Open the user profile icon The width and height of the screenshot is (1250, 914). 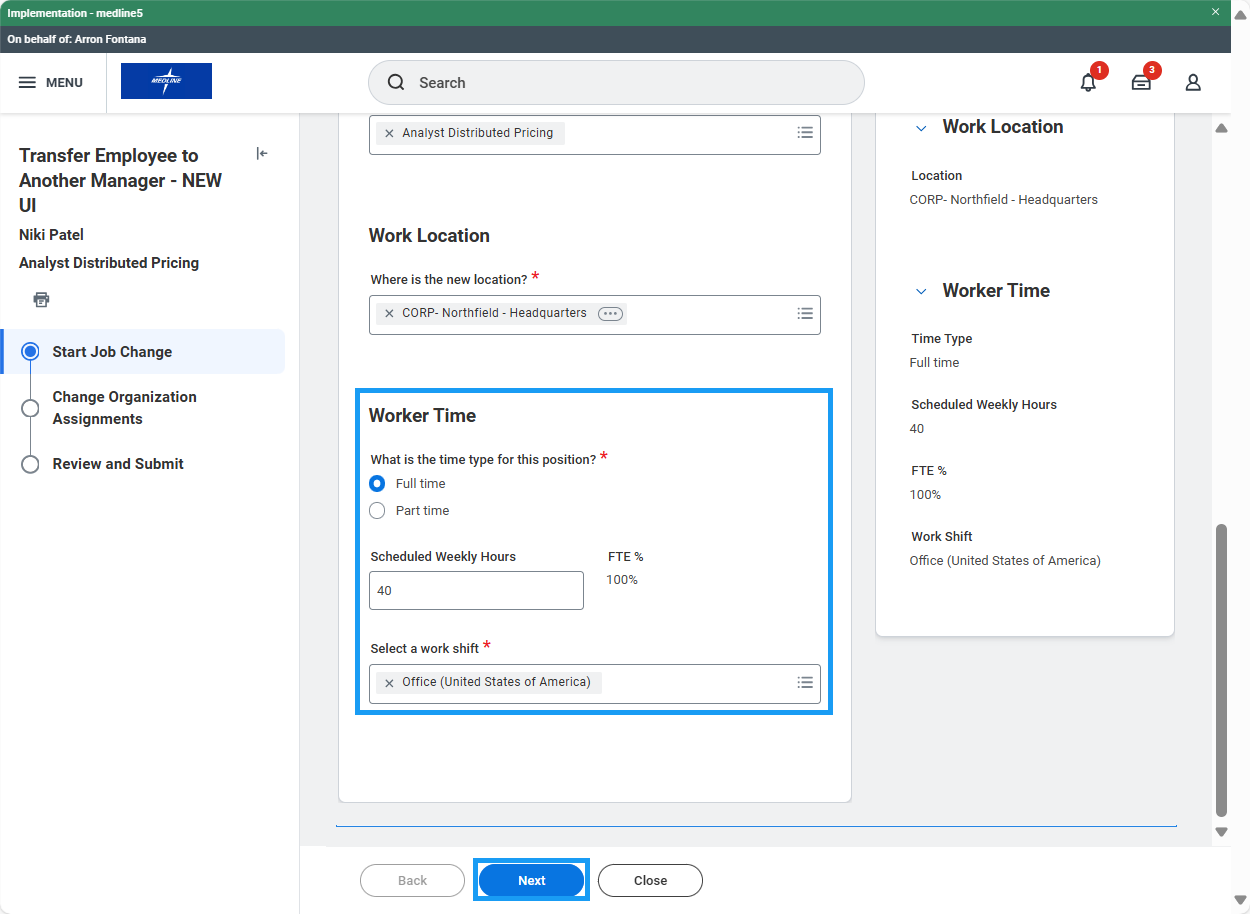(1193, 83)
